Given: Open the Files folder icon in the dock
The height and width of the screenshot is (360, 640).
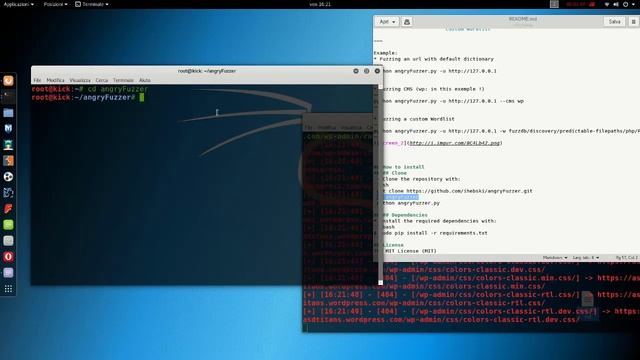Looking at the screenshot, I should [x=8, y=113].
